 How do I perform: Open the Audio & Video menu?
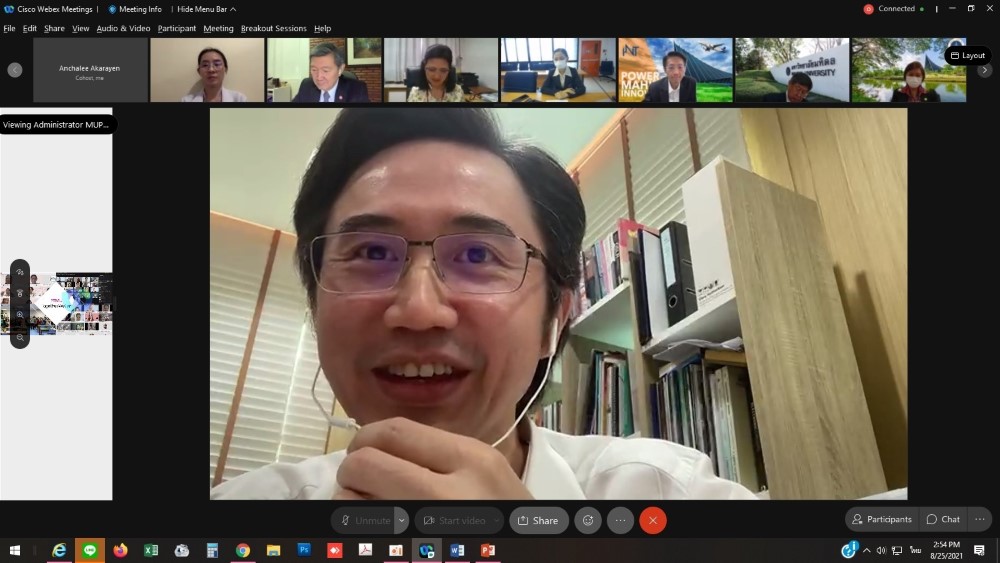(x=123, y=29)
